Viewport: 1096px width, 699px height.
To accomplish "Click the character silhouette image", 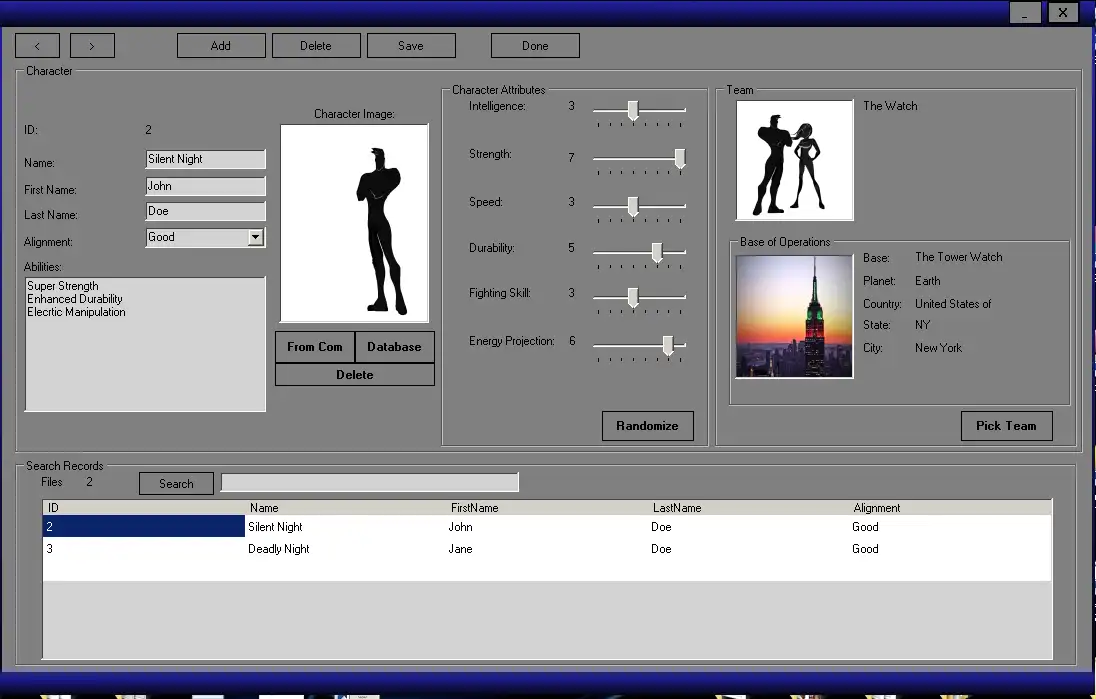I will tap(354, 223).
